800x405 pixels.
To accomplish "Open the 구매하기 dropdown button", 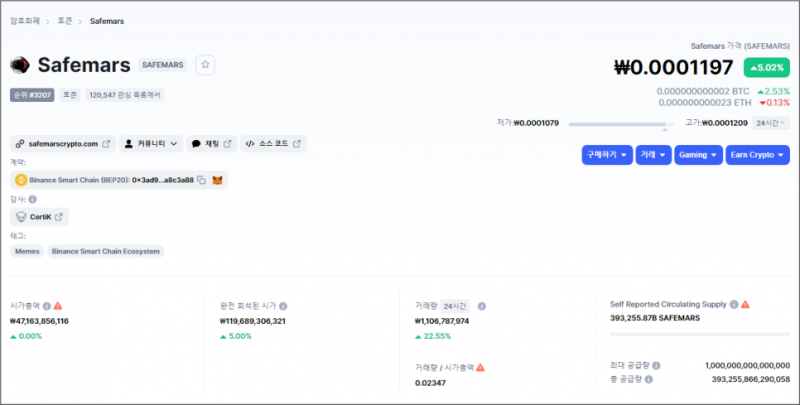I will coord(606,155).
